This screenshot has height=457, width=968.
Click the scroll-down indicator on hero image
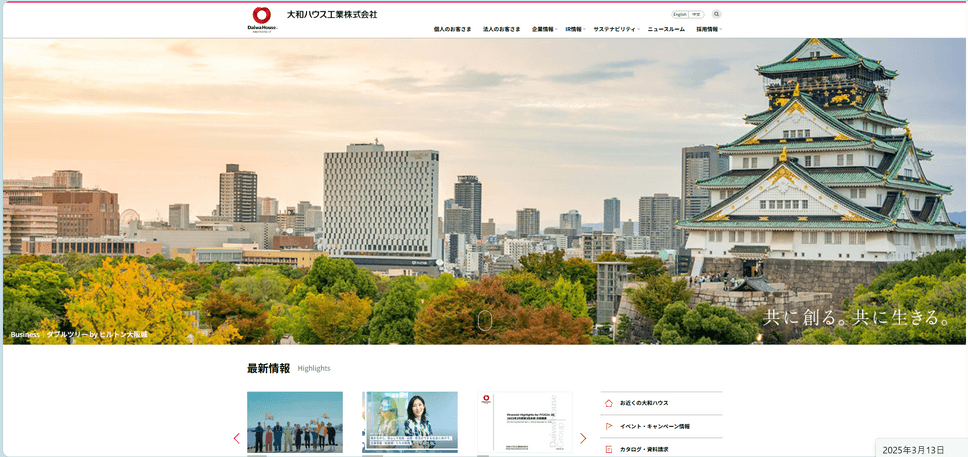coord(485,320)
